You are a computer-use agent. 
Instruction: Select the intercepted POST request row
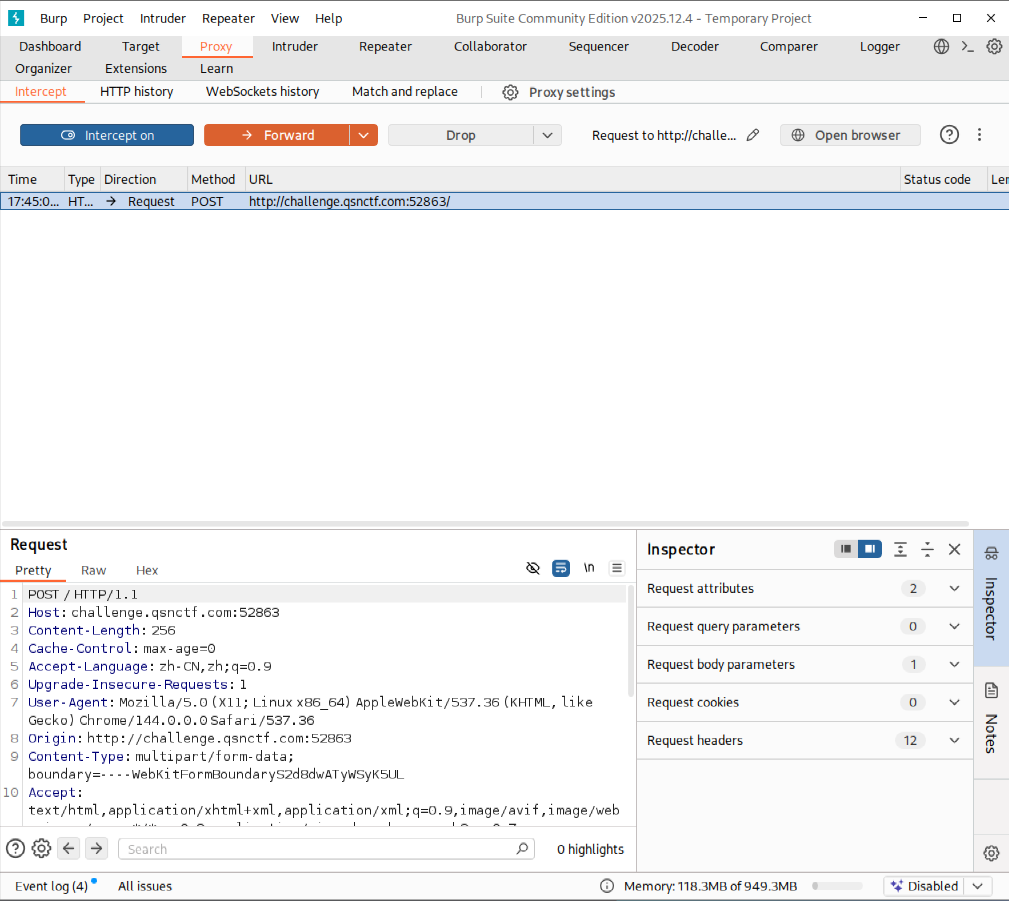(504, 201)
